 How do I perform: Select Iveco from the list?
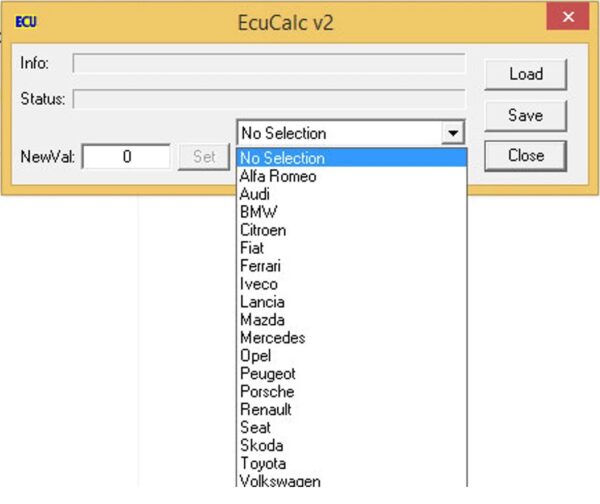352,284
